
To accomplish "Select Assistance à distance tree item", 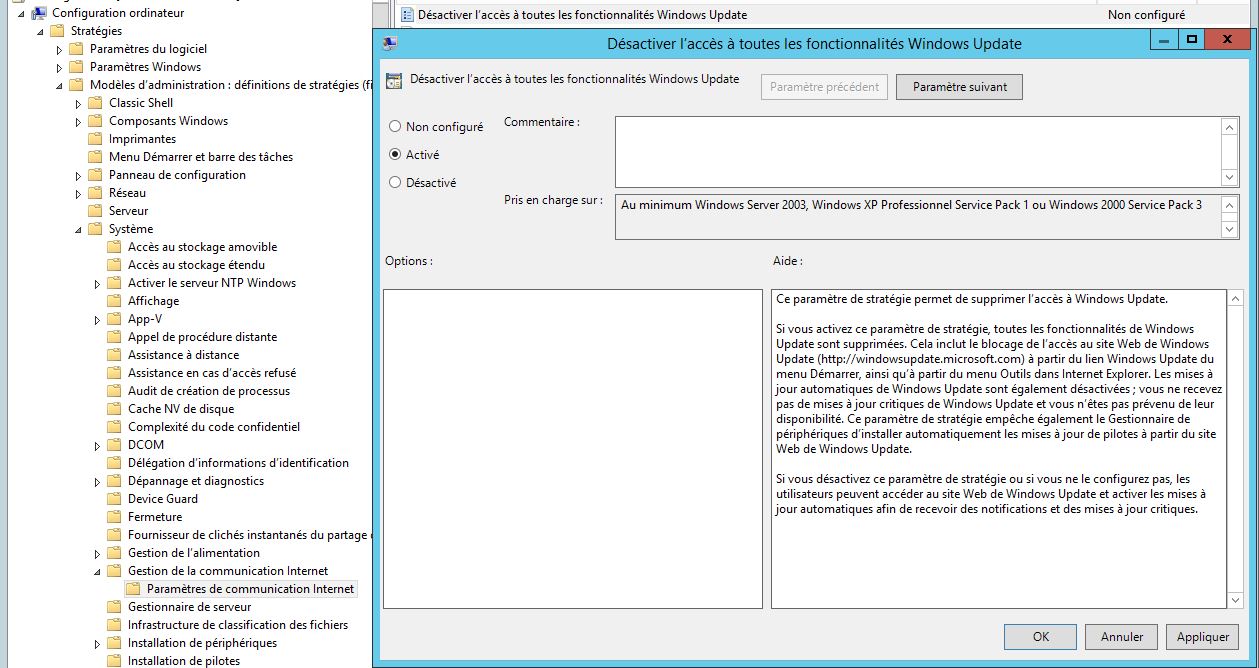I will point(183,355).
